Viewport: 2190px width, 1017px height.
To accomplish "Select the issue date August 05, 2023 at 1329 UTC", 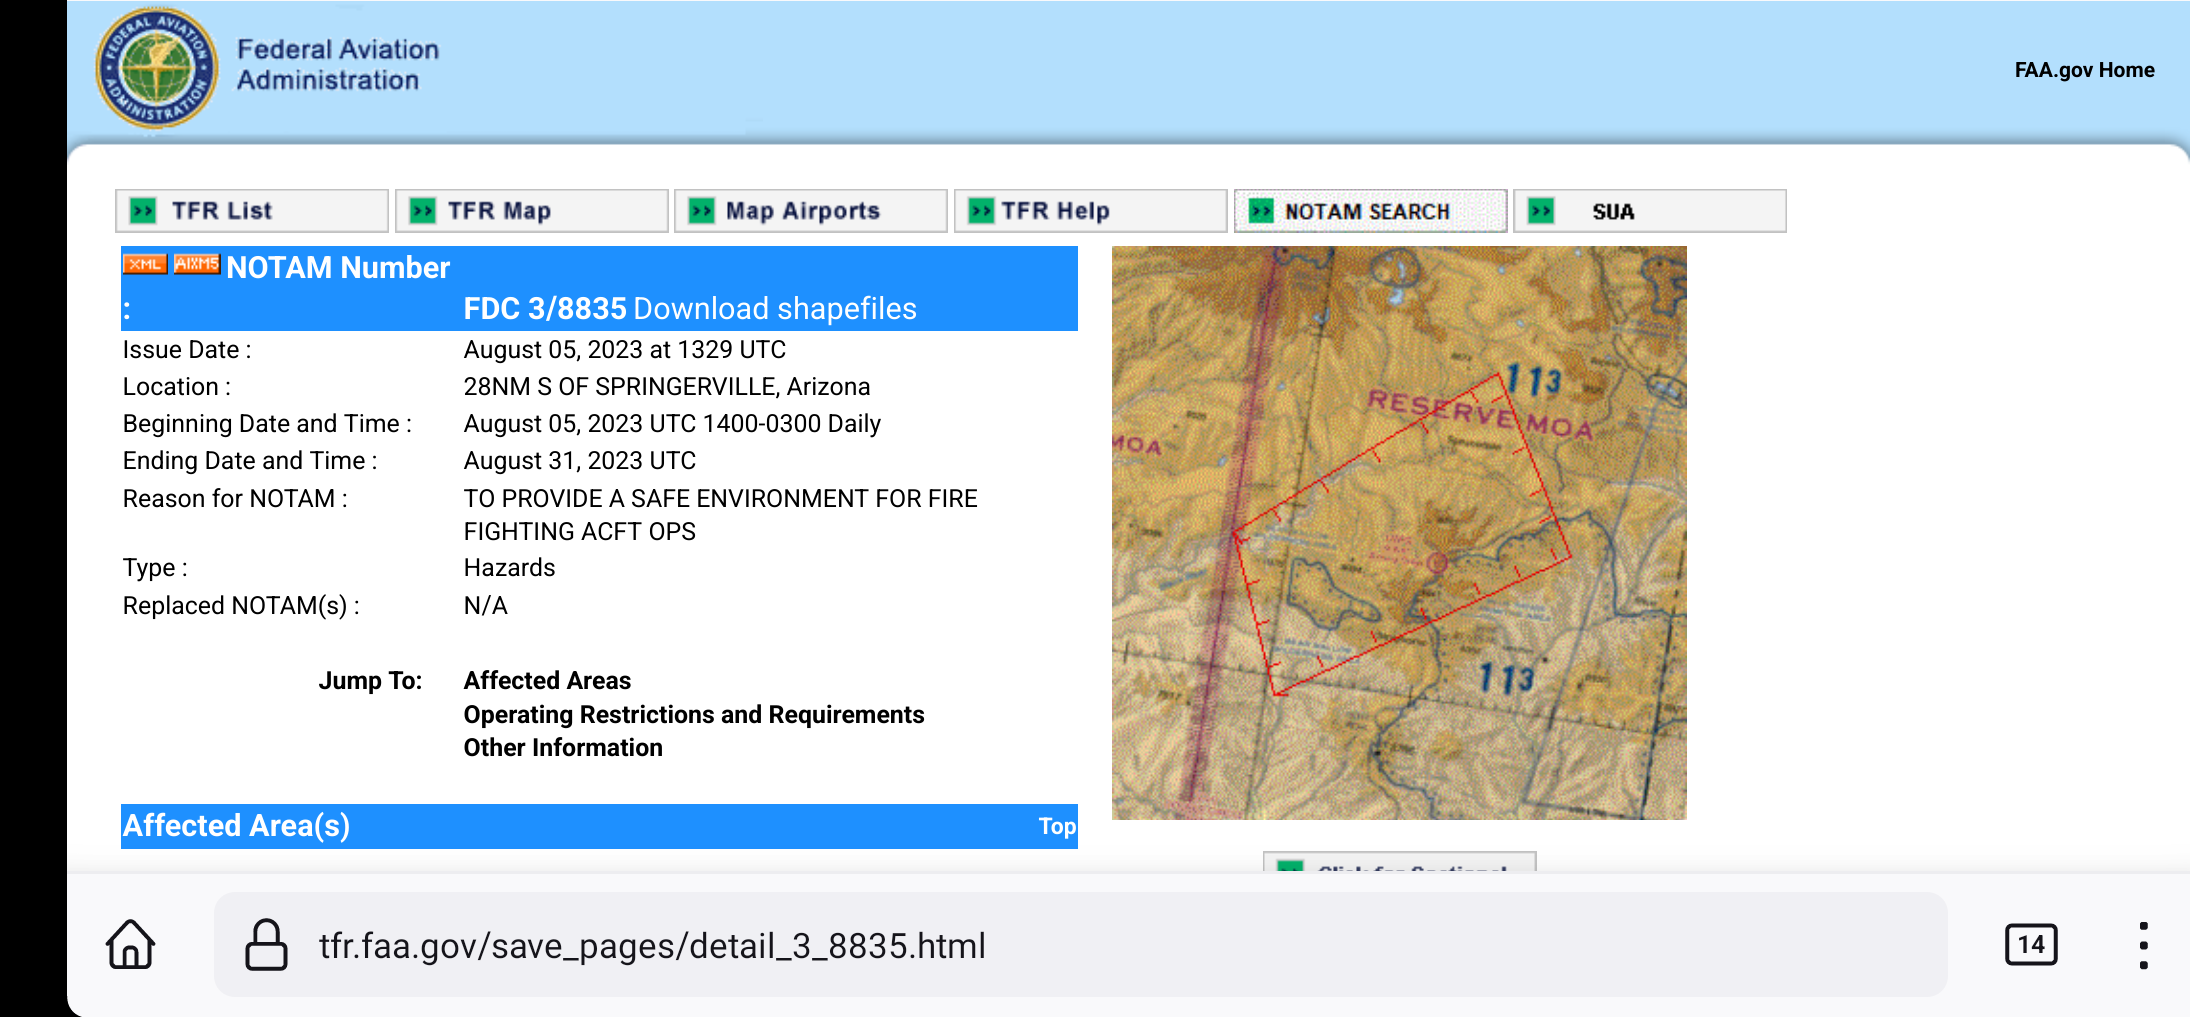I will tap(625, 350).
